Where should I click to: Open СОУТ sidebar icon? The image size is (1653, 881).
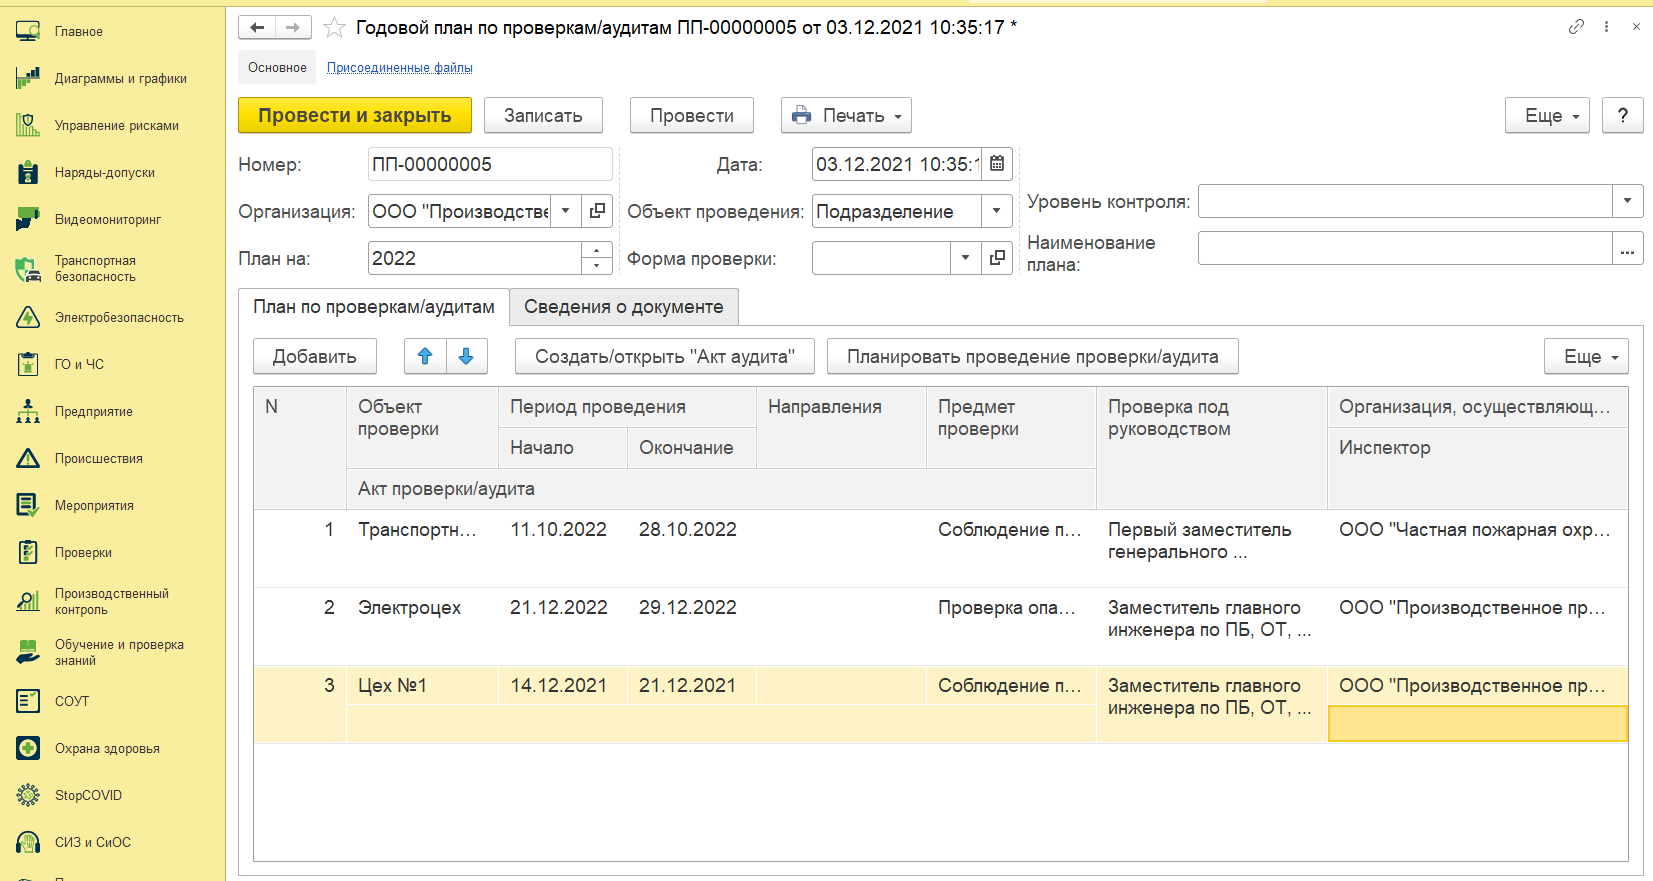pyautogui.click(x=28, y=701)
